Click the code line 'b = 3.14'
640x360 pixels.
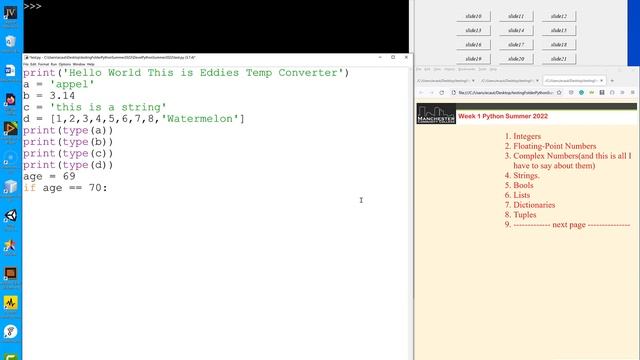click(49, 96)
